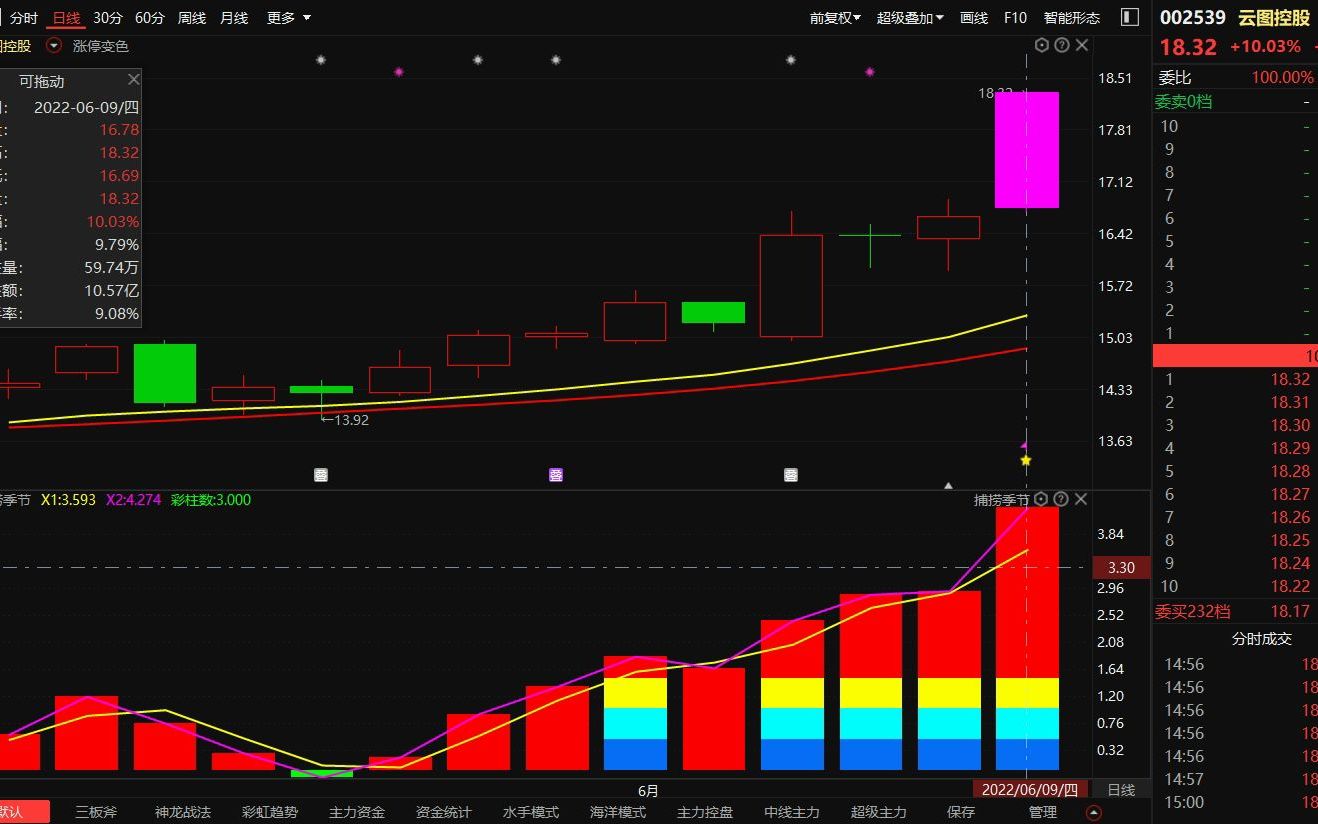Click the rightmost white event marker icon
The image size is (1318, 824).
(x=791, y=475)
